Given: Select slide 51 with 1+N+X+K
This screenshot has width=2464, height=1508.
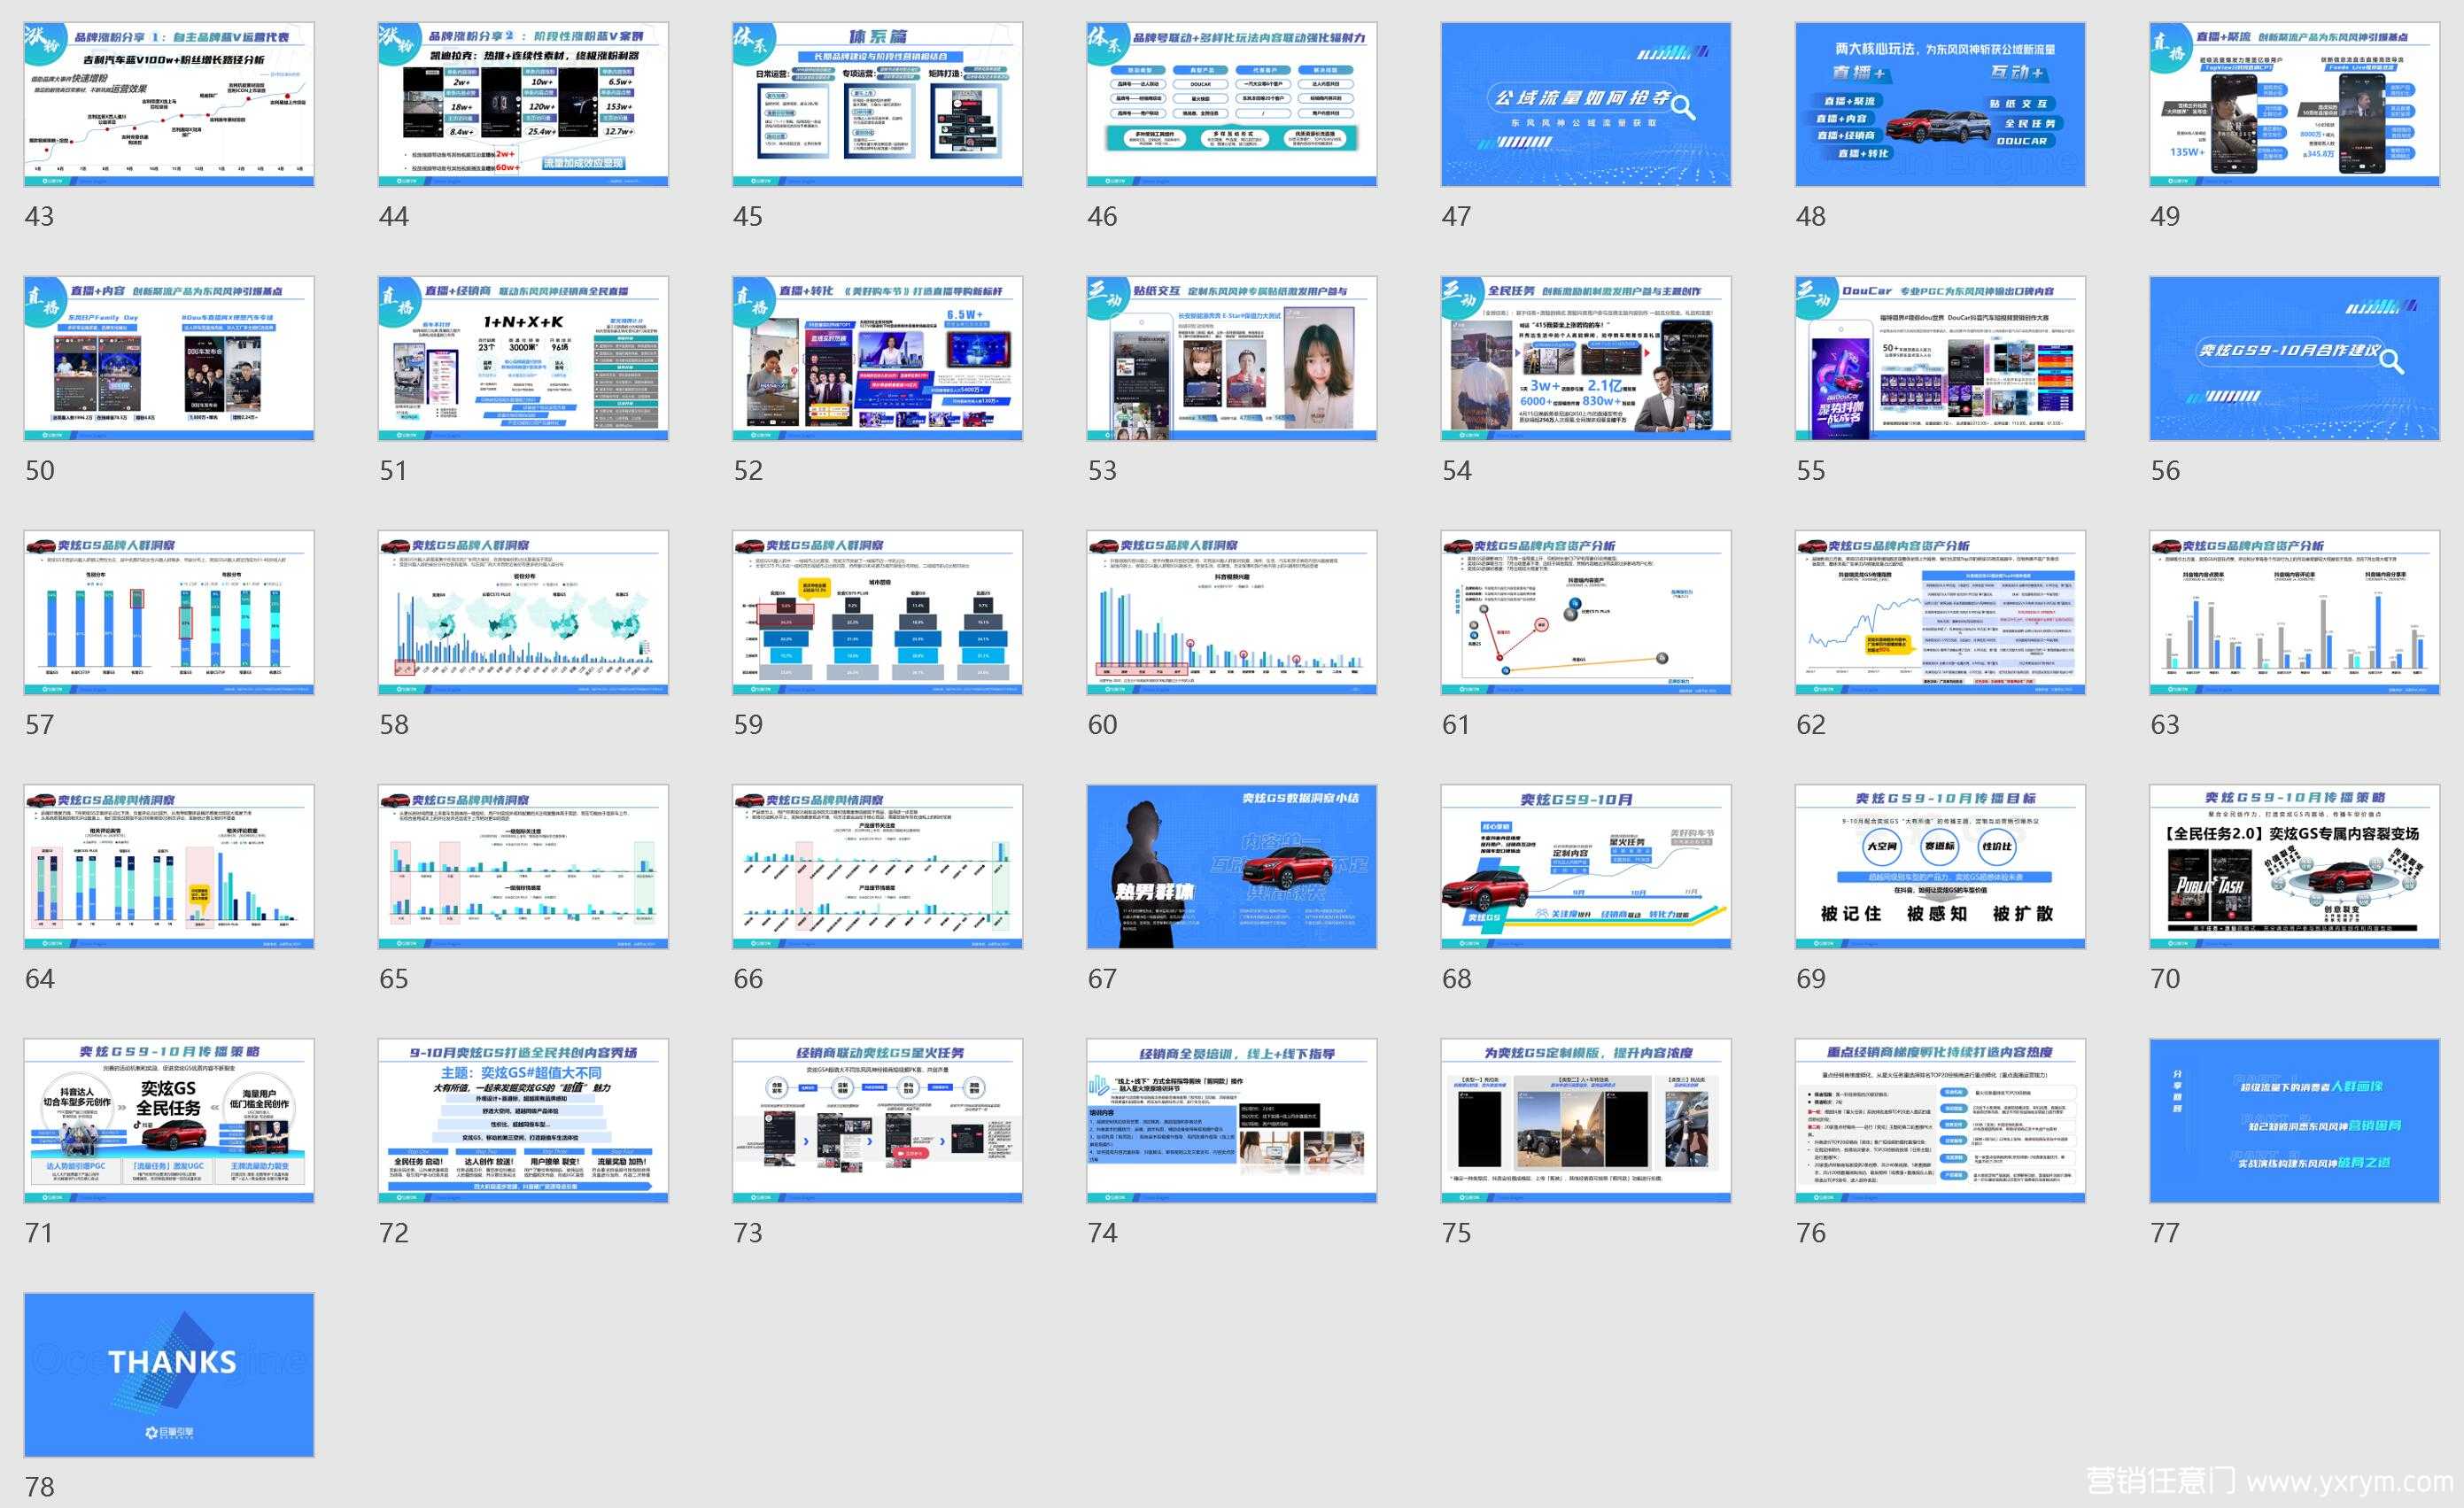Looking at the screenshot, I should tap(523, 358).
